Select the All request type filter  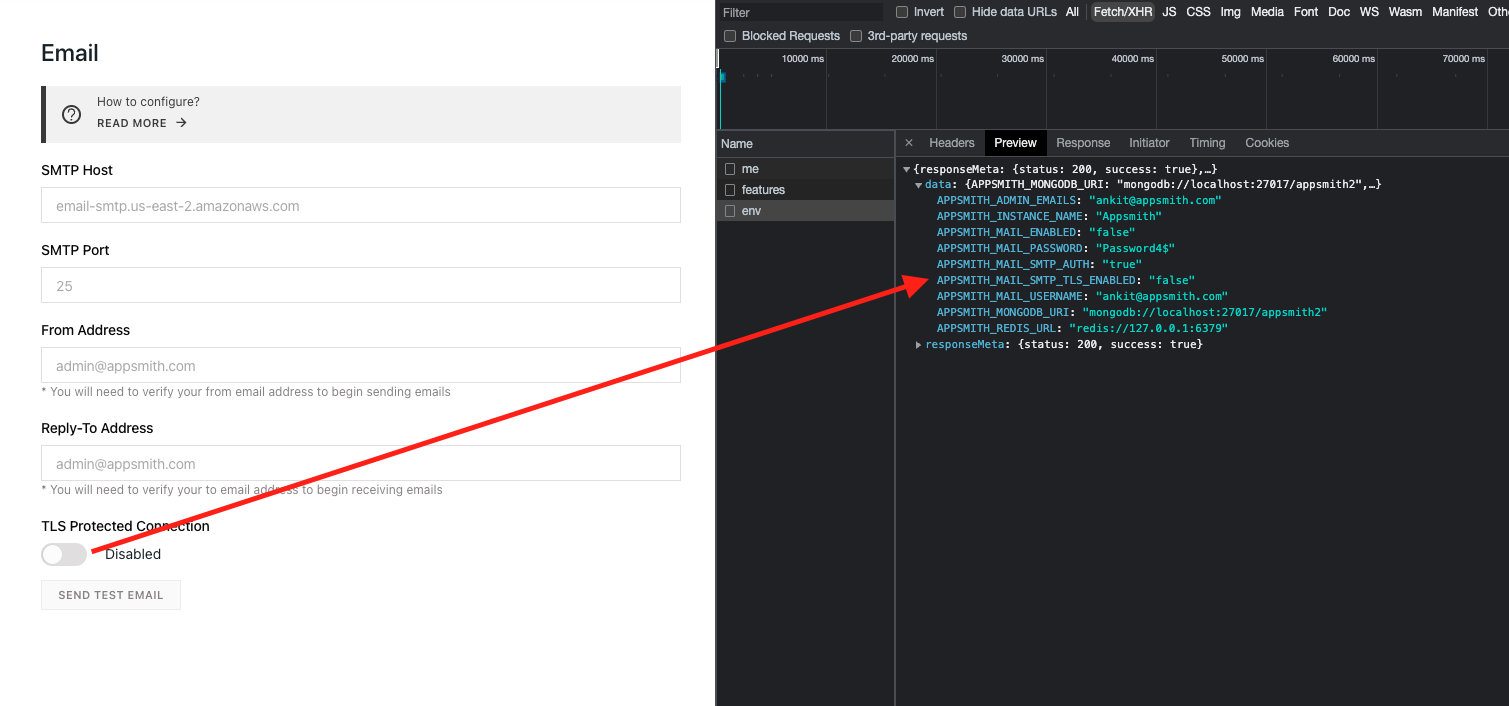click(x=1072, y=12)
